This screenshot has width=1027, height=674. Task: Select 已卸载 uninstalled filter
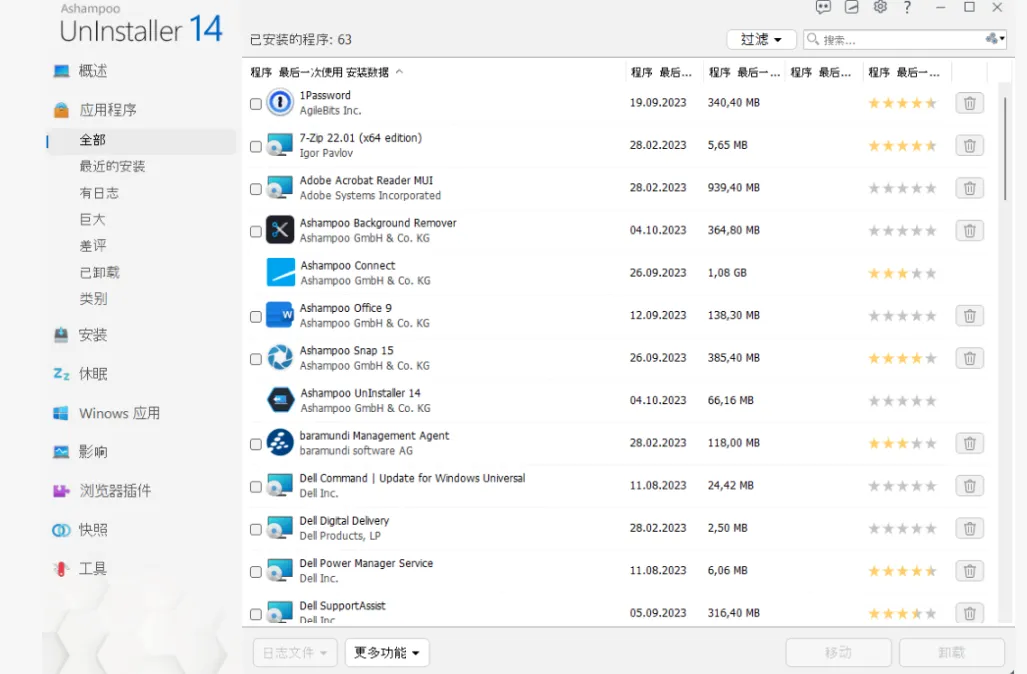[100, 272]
